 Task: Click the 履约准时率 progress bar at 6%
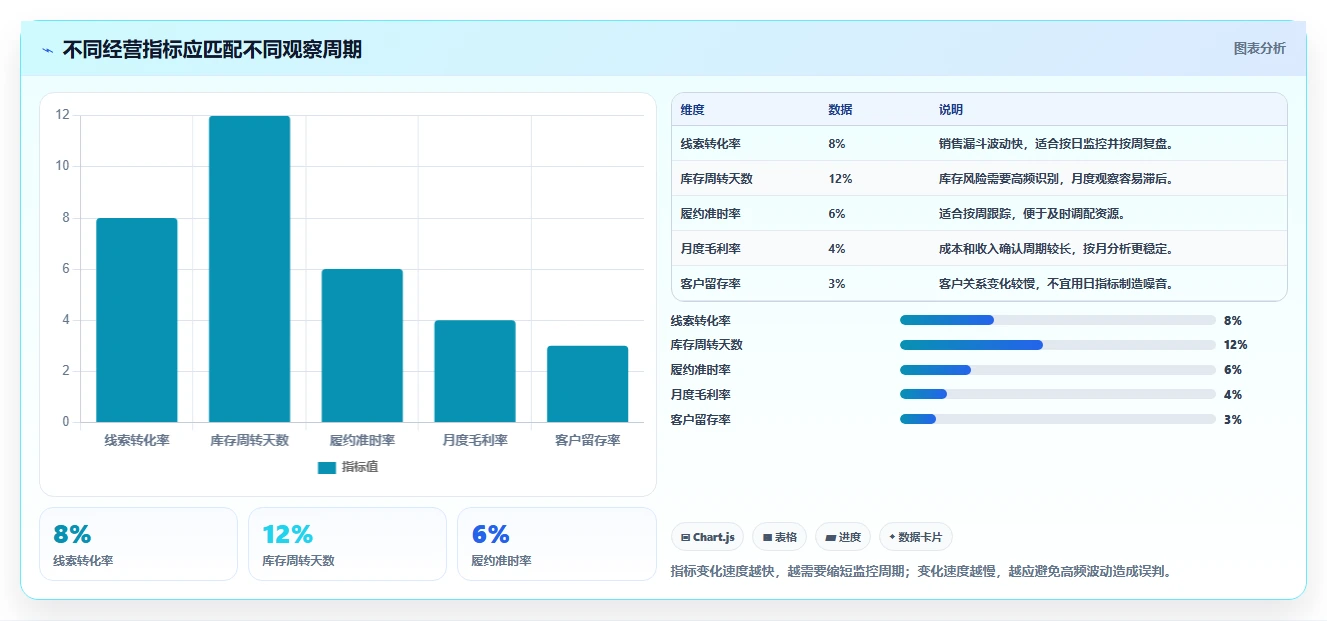click(1058, 370)
